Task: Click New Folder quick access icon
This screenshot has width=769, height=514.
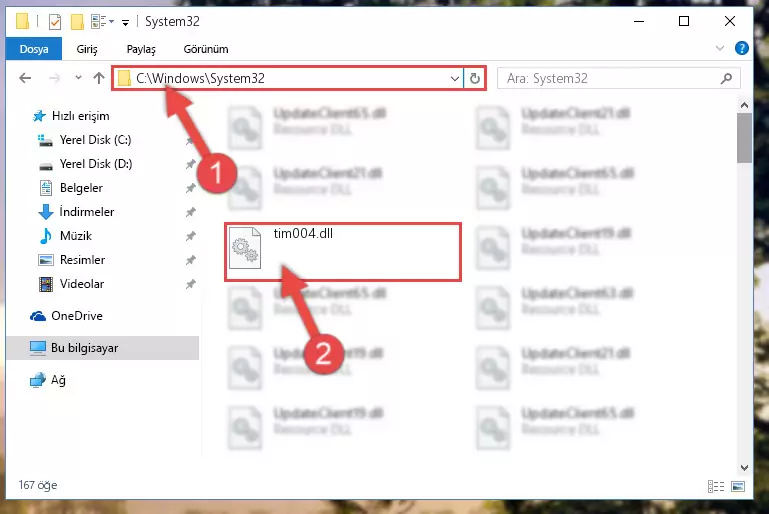Action: [77, 22]
